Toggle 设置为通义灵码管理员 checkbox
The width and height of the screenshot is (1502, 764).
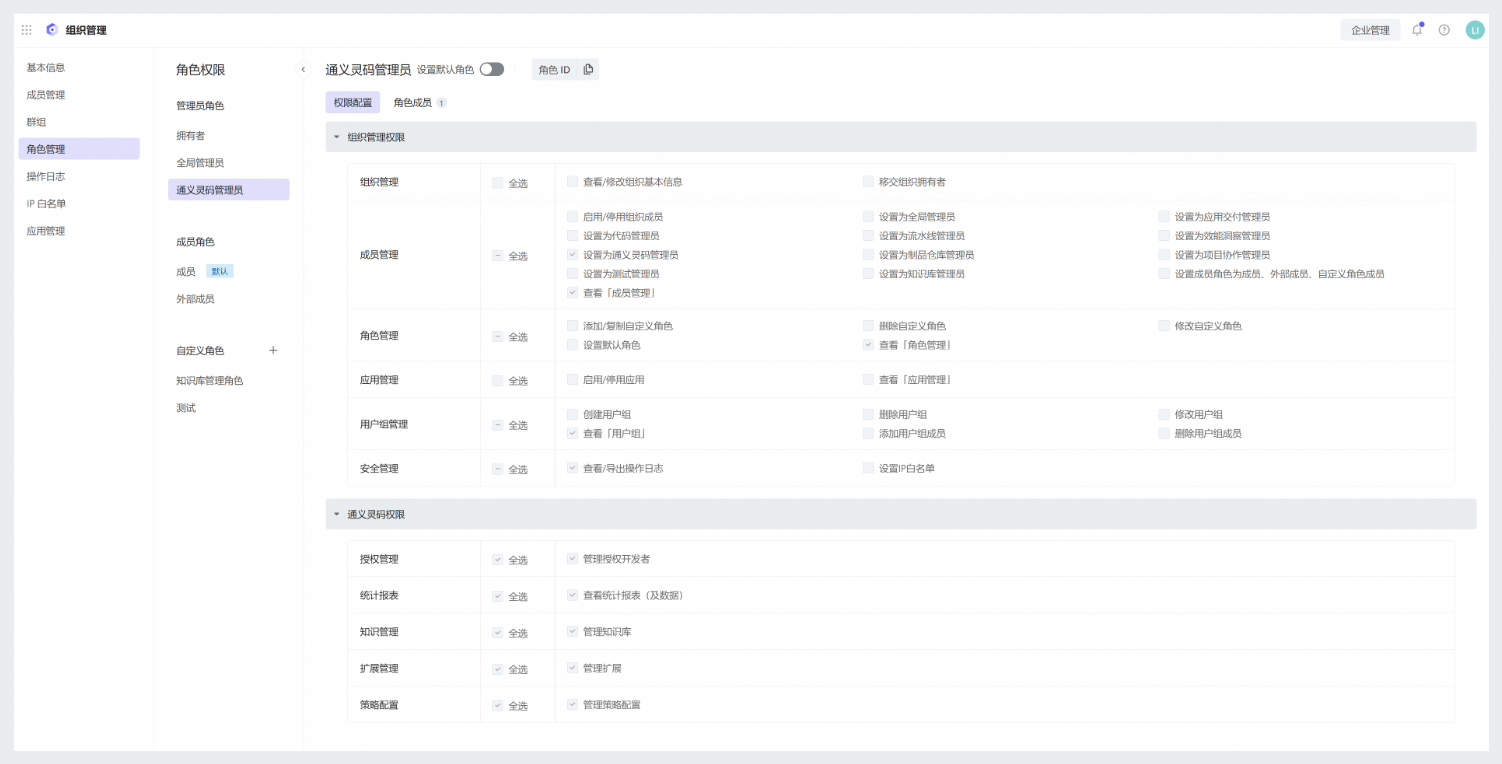pyautogui.click(x=572, y=255)
